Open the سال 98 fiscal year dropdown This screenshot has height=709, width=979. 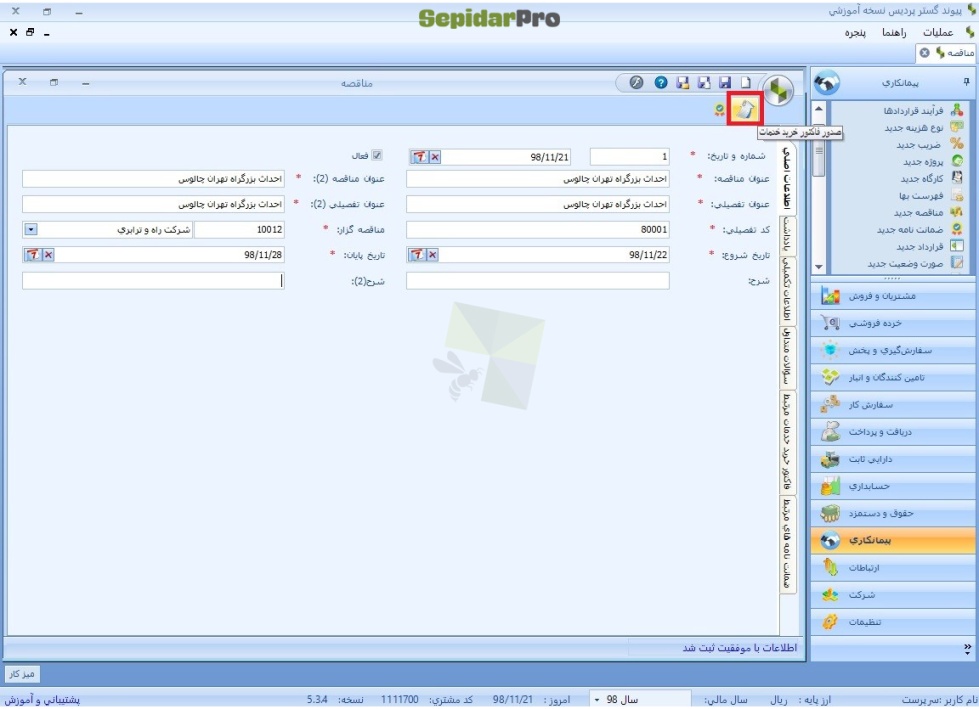click(640, 700)
